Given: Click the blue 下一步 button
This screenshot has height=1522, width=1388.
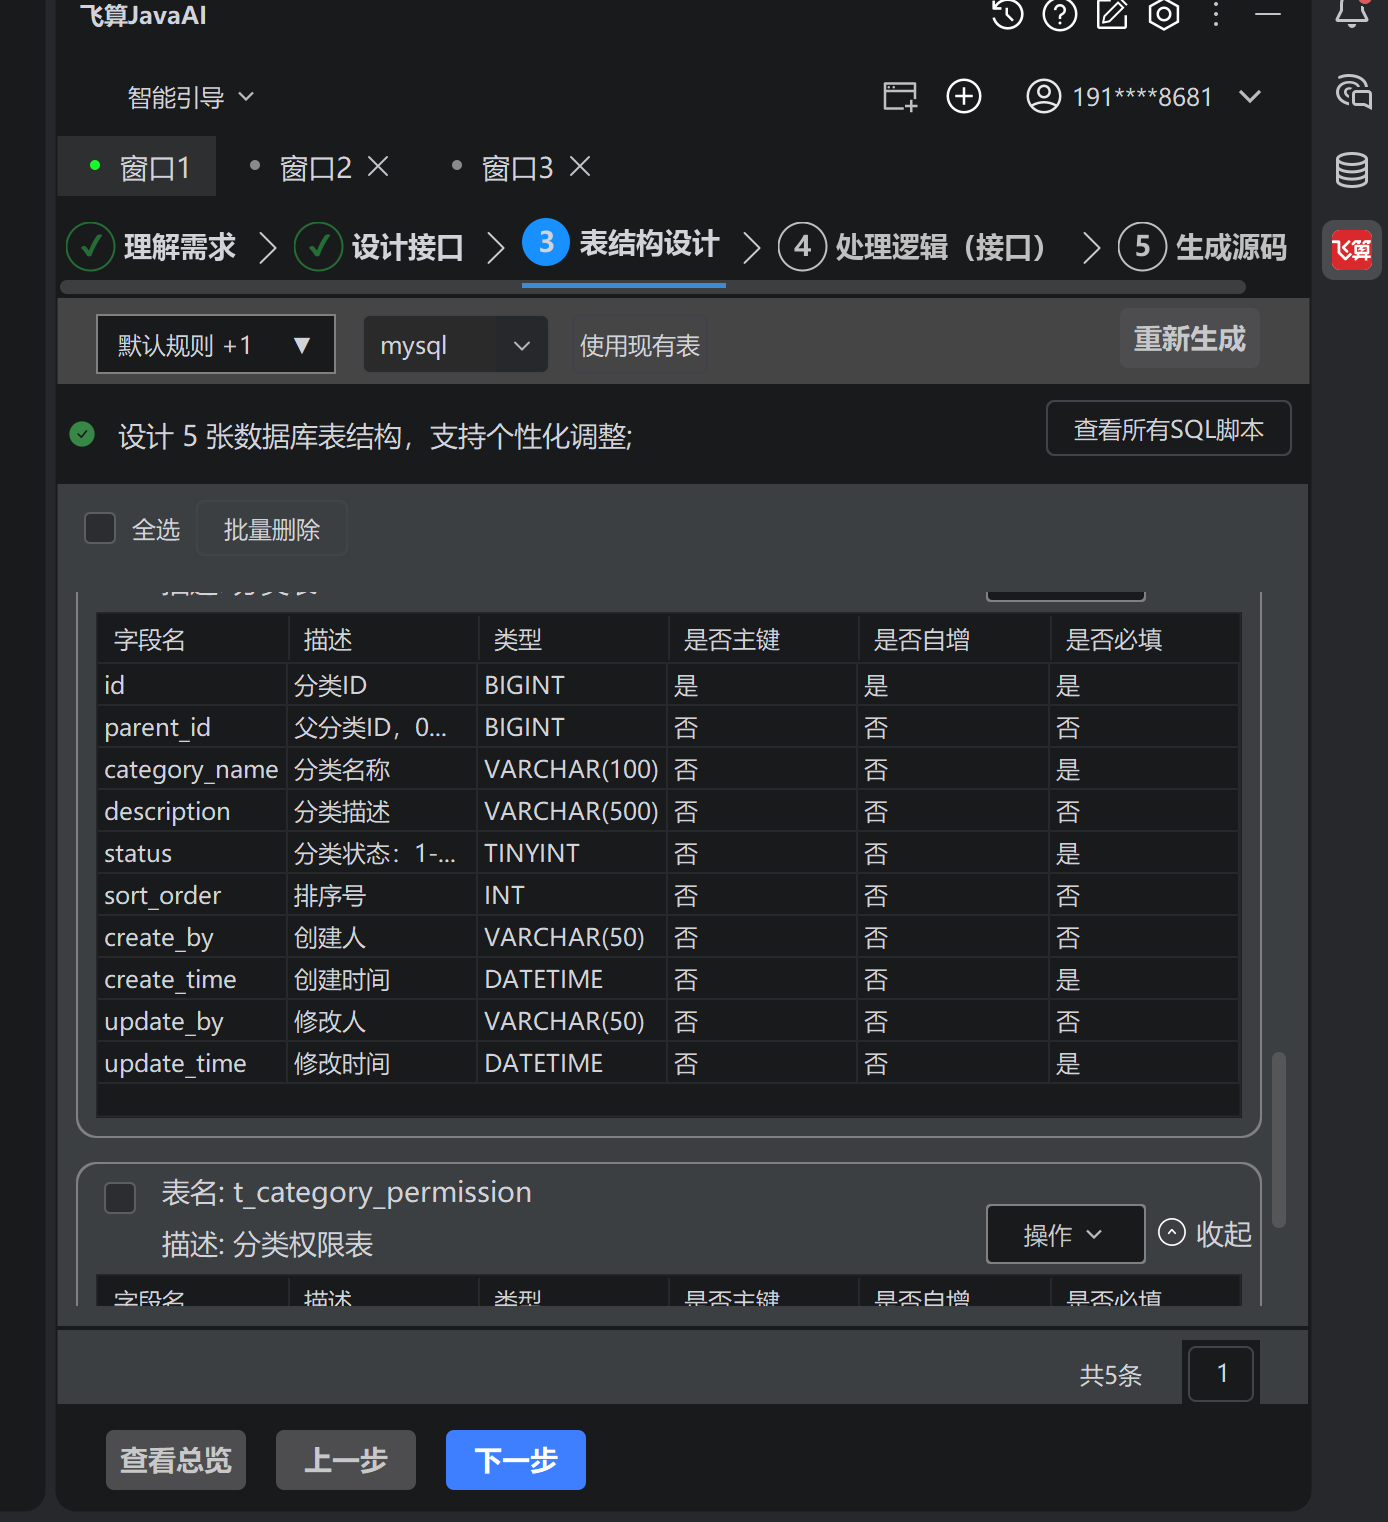Looking at the screenshot, I should point(516,1460).
